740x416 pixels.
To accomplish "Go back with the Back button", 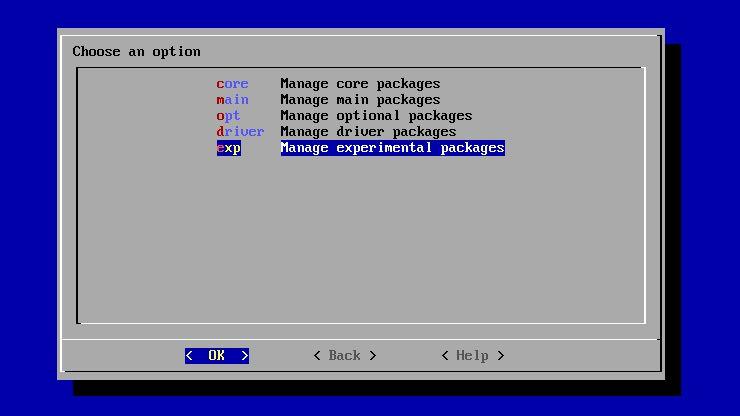I will 344,356.
